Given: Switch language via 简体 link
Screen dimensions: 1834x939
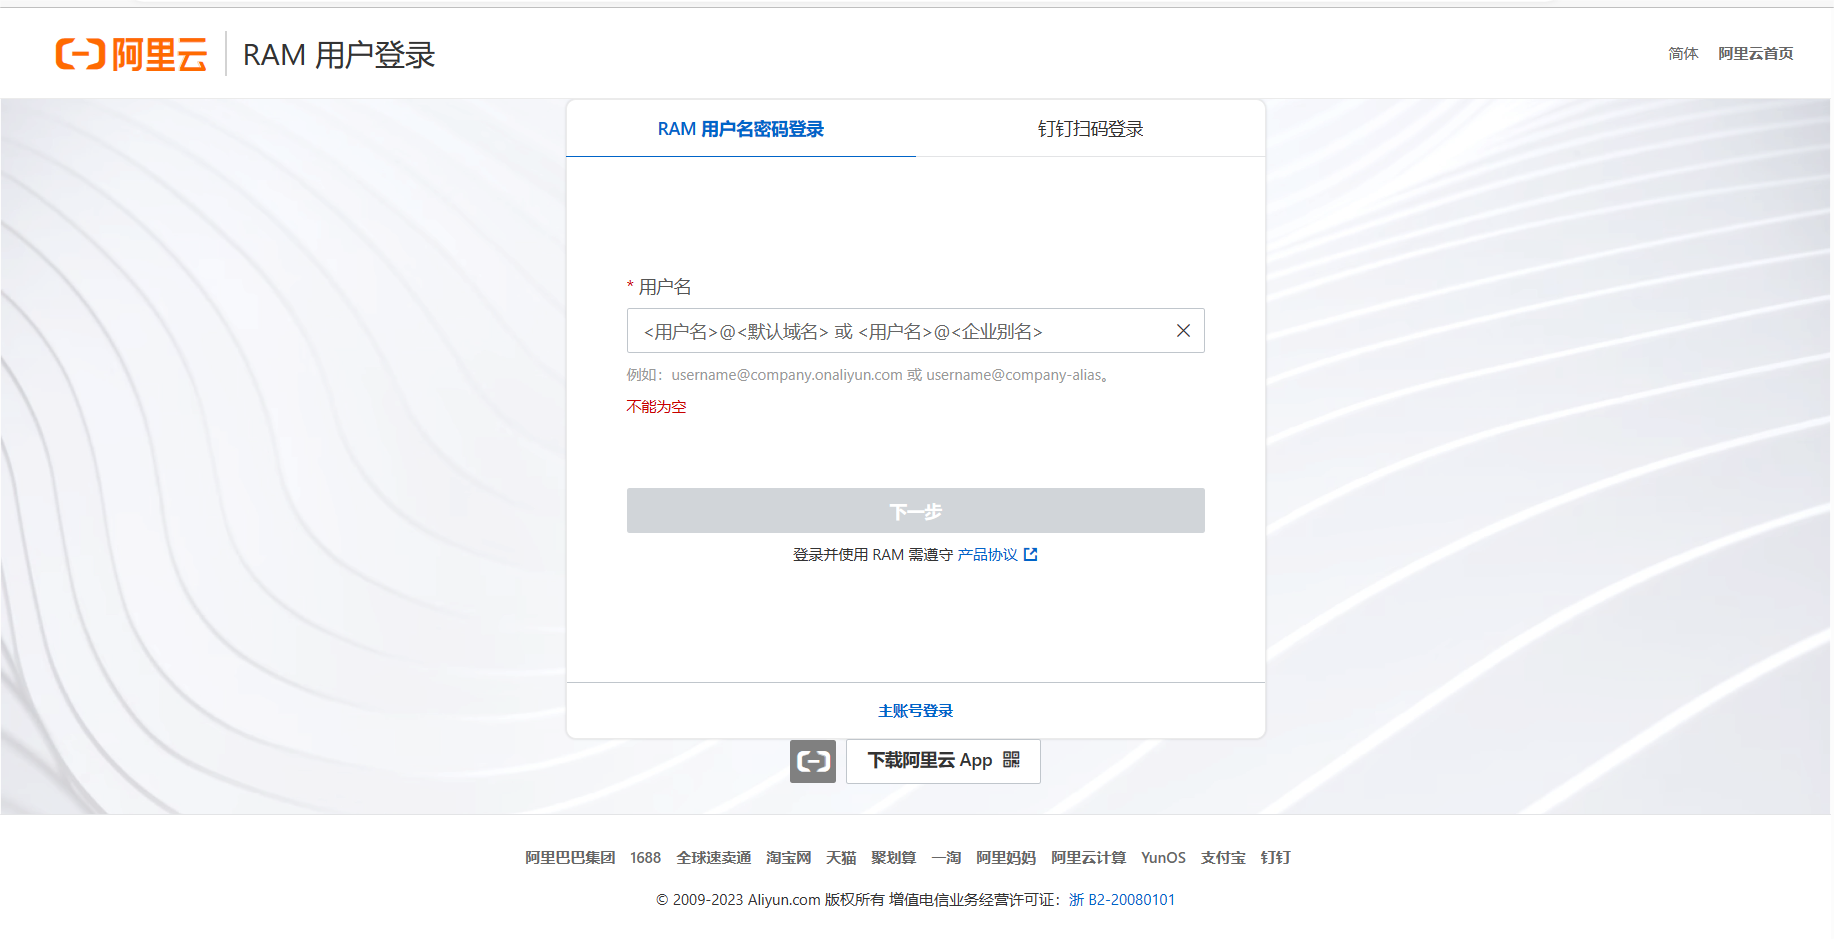Looking at the screenshot, I should [1683, 54].
